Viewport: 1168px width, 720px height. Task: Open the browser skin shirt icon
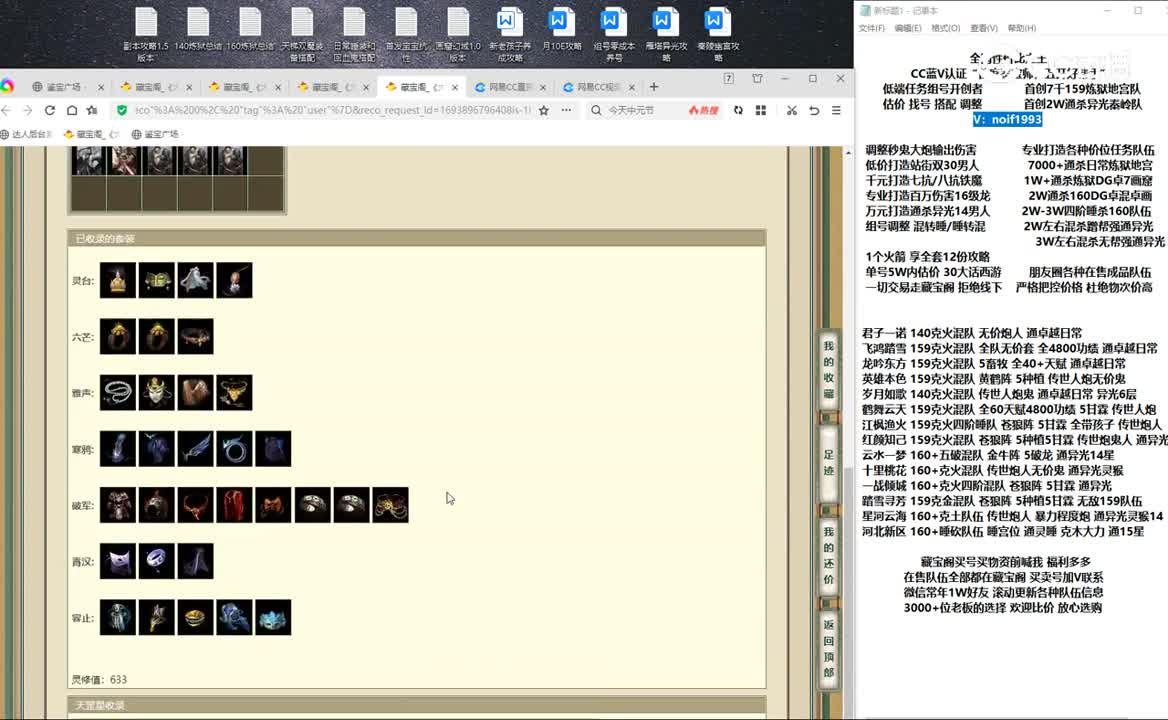tap(757, 78)
